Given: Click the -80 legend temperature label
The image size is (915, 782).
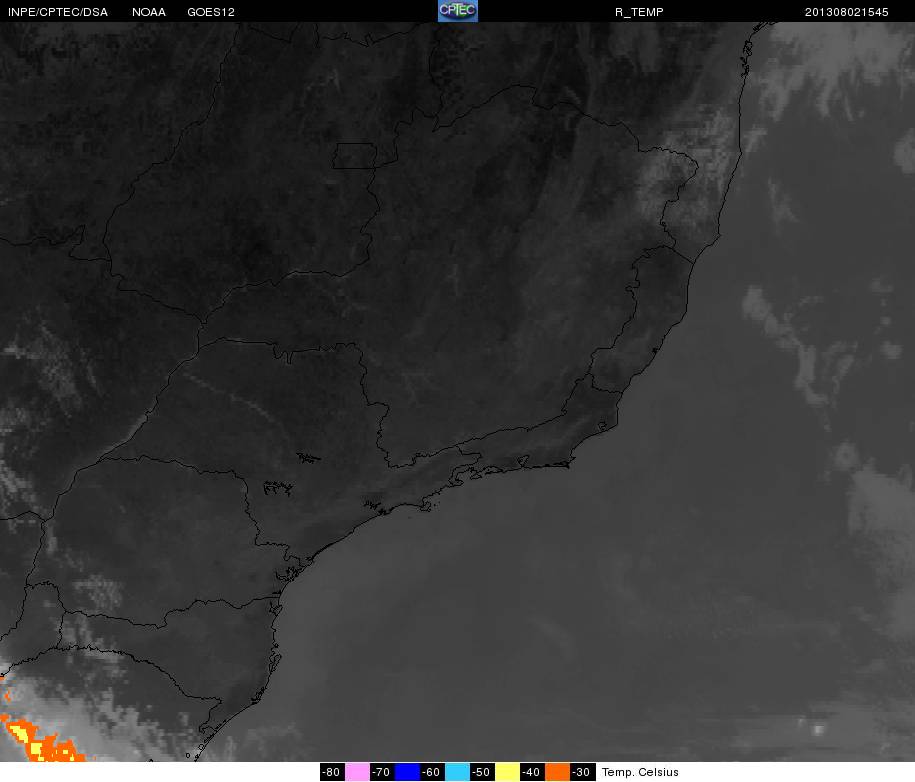Looking at the screenshot, I should point(332,772).
